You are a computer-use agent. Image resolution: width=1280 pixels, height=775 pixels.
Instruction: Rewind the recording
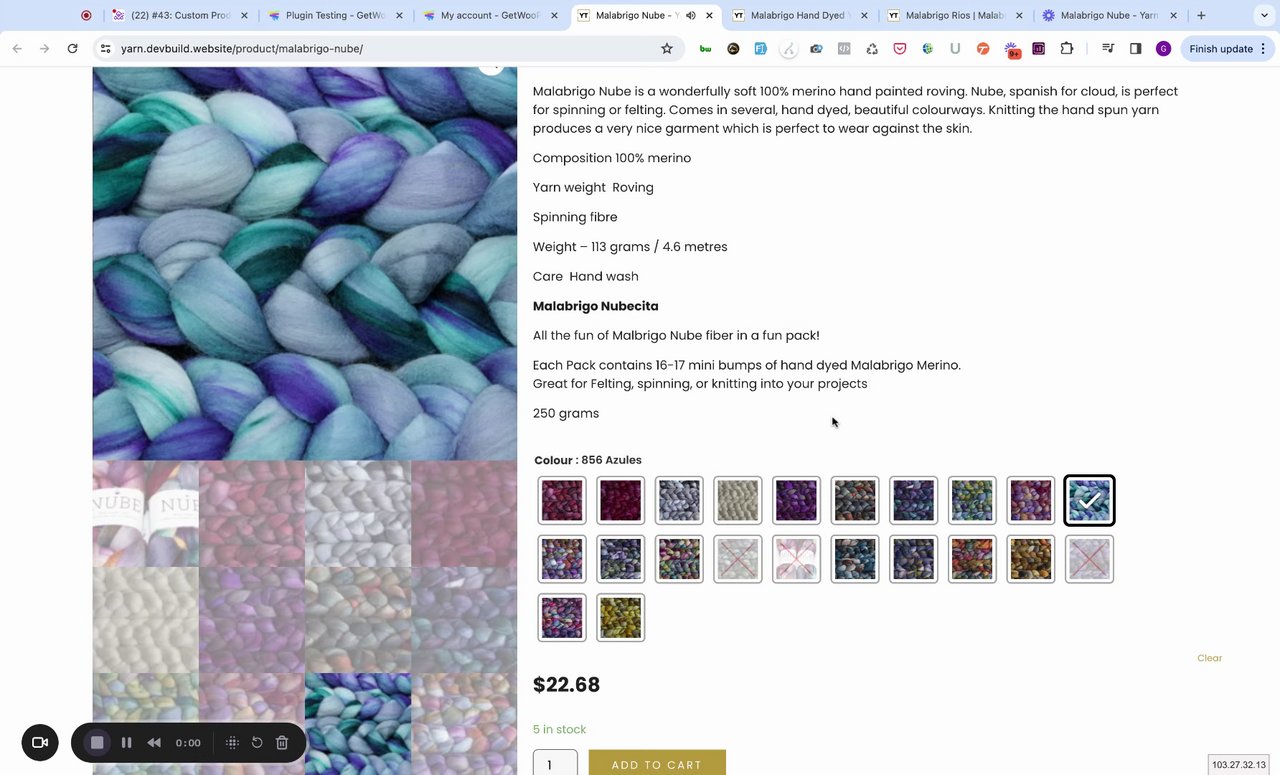pyautogui.click(x=154, y=742)
